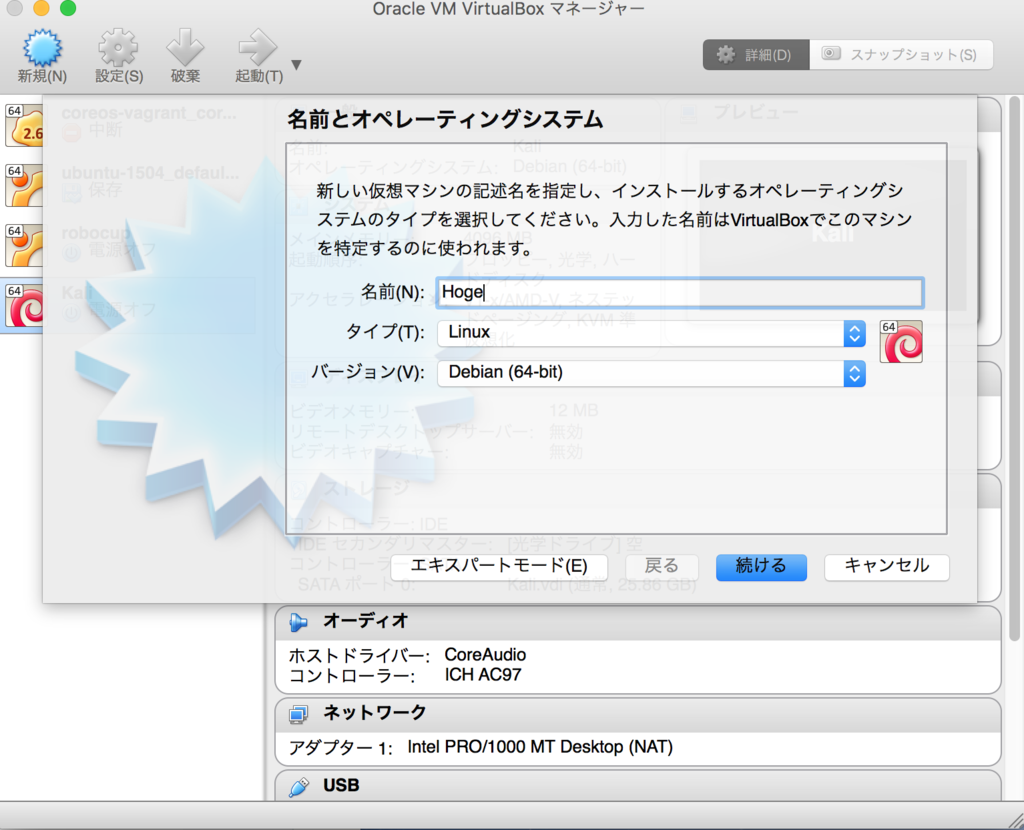Click the Cancel (キャンセル) button
This screenshot has width=1024, height=830.
pos(886,566)
